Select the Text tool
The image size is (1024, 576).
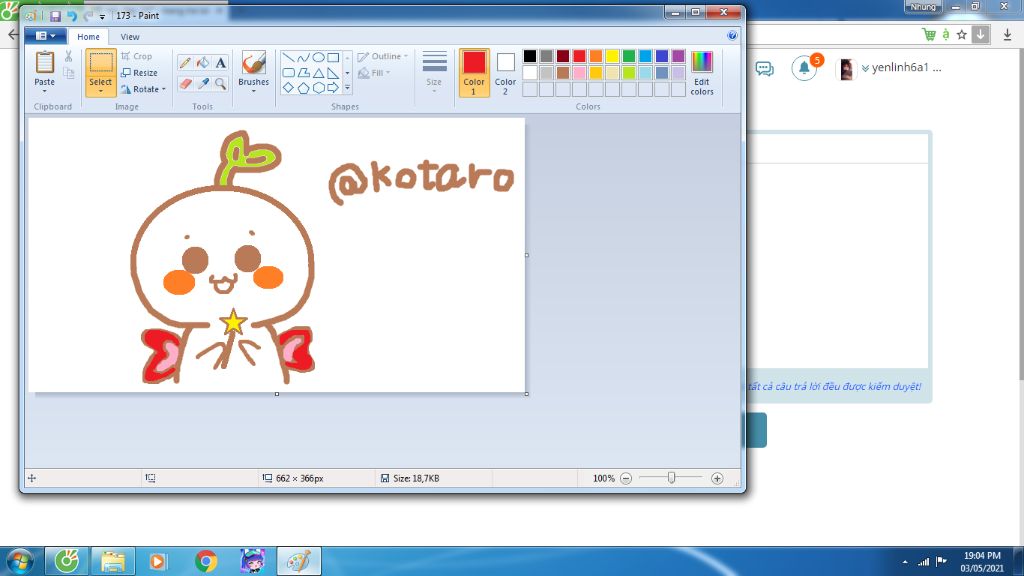(221, 63)
